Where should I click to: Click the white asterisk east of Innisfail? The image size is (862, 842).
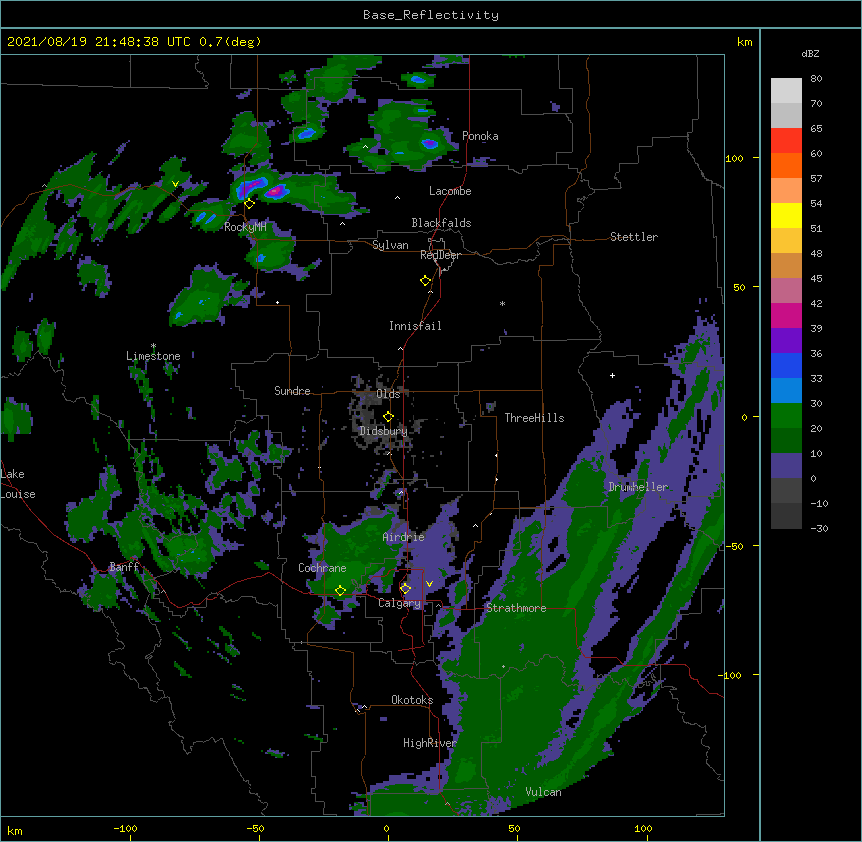pos(502,303)
